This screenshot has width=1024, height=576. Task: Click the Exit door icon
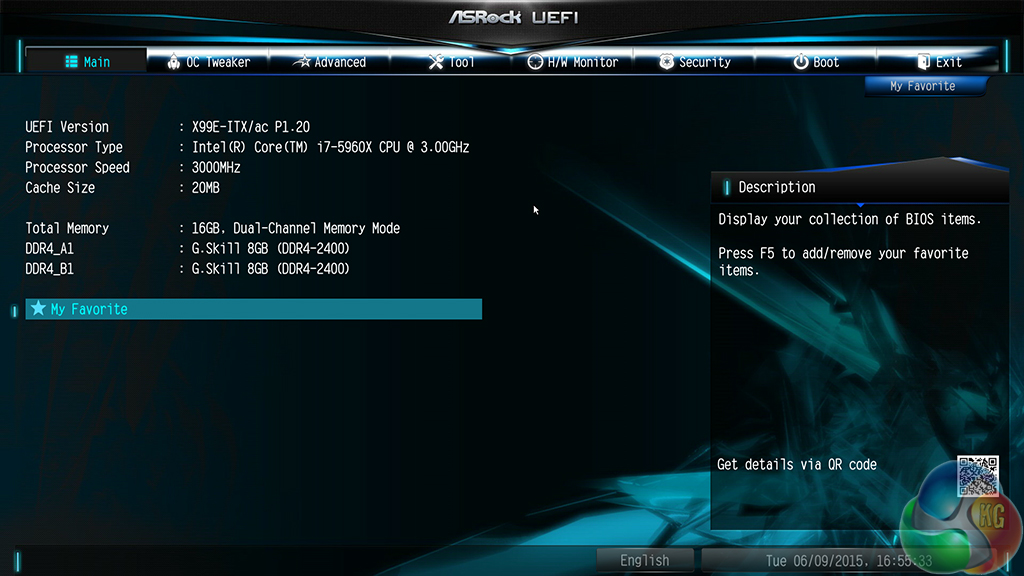pos(923,61)
